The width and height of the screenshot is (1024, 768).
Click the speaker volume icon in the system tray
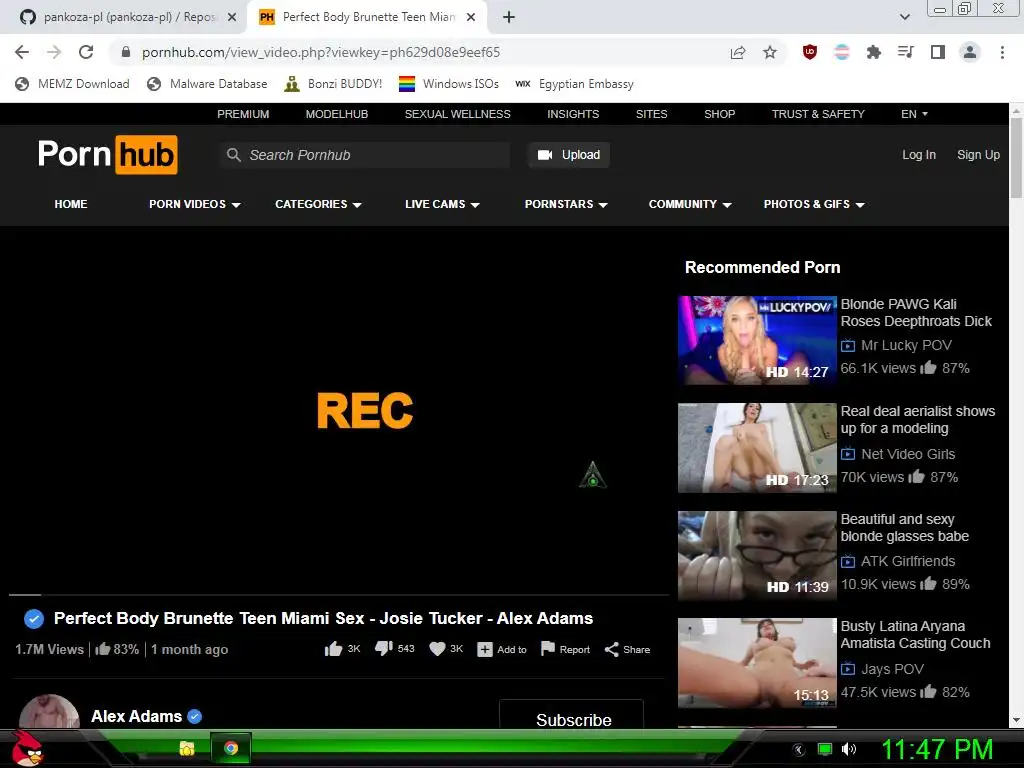click(849, 749)
